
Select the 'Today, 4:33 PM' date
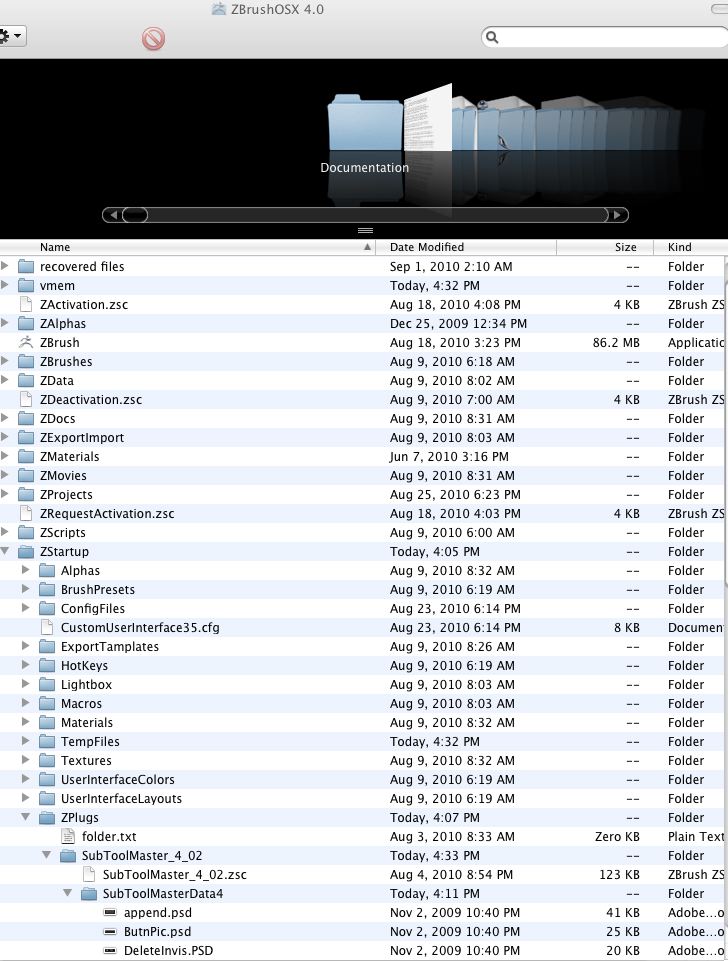click(434, 856)
